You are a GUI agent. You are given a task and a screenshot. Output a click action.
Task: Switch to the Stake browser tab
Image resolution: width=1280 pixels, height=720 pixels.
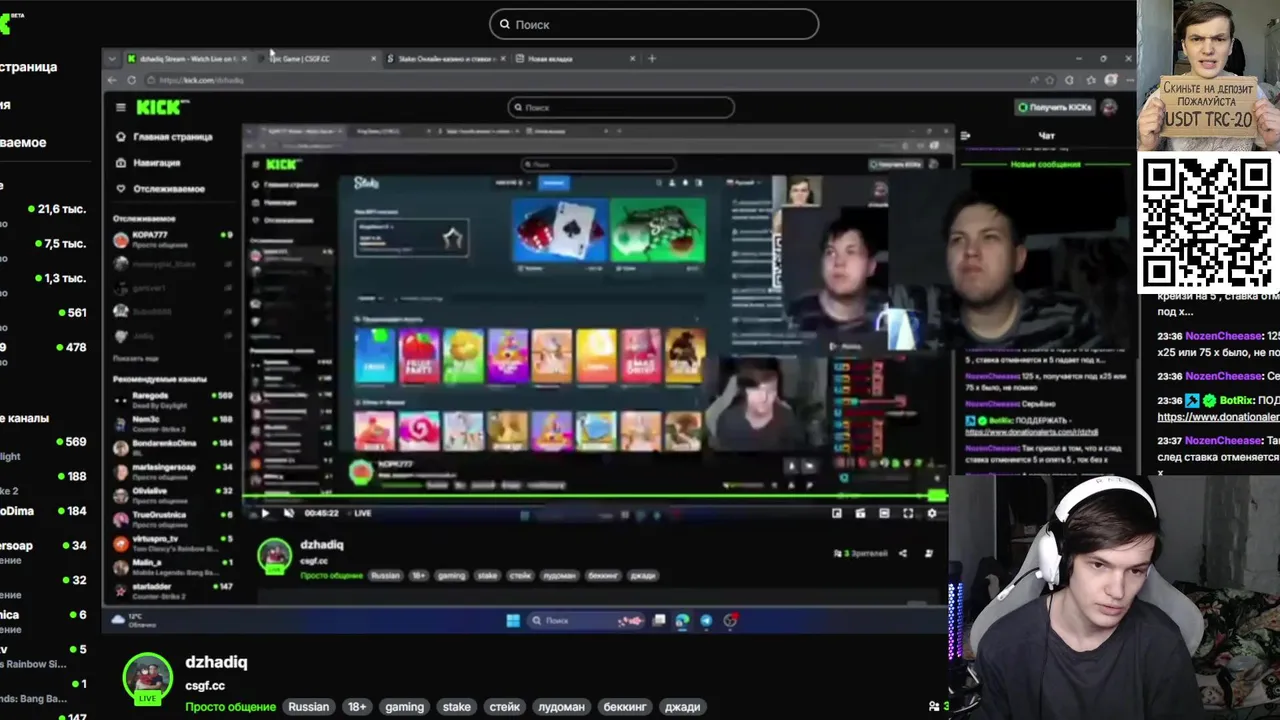click(445, 59)
